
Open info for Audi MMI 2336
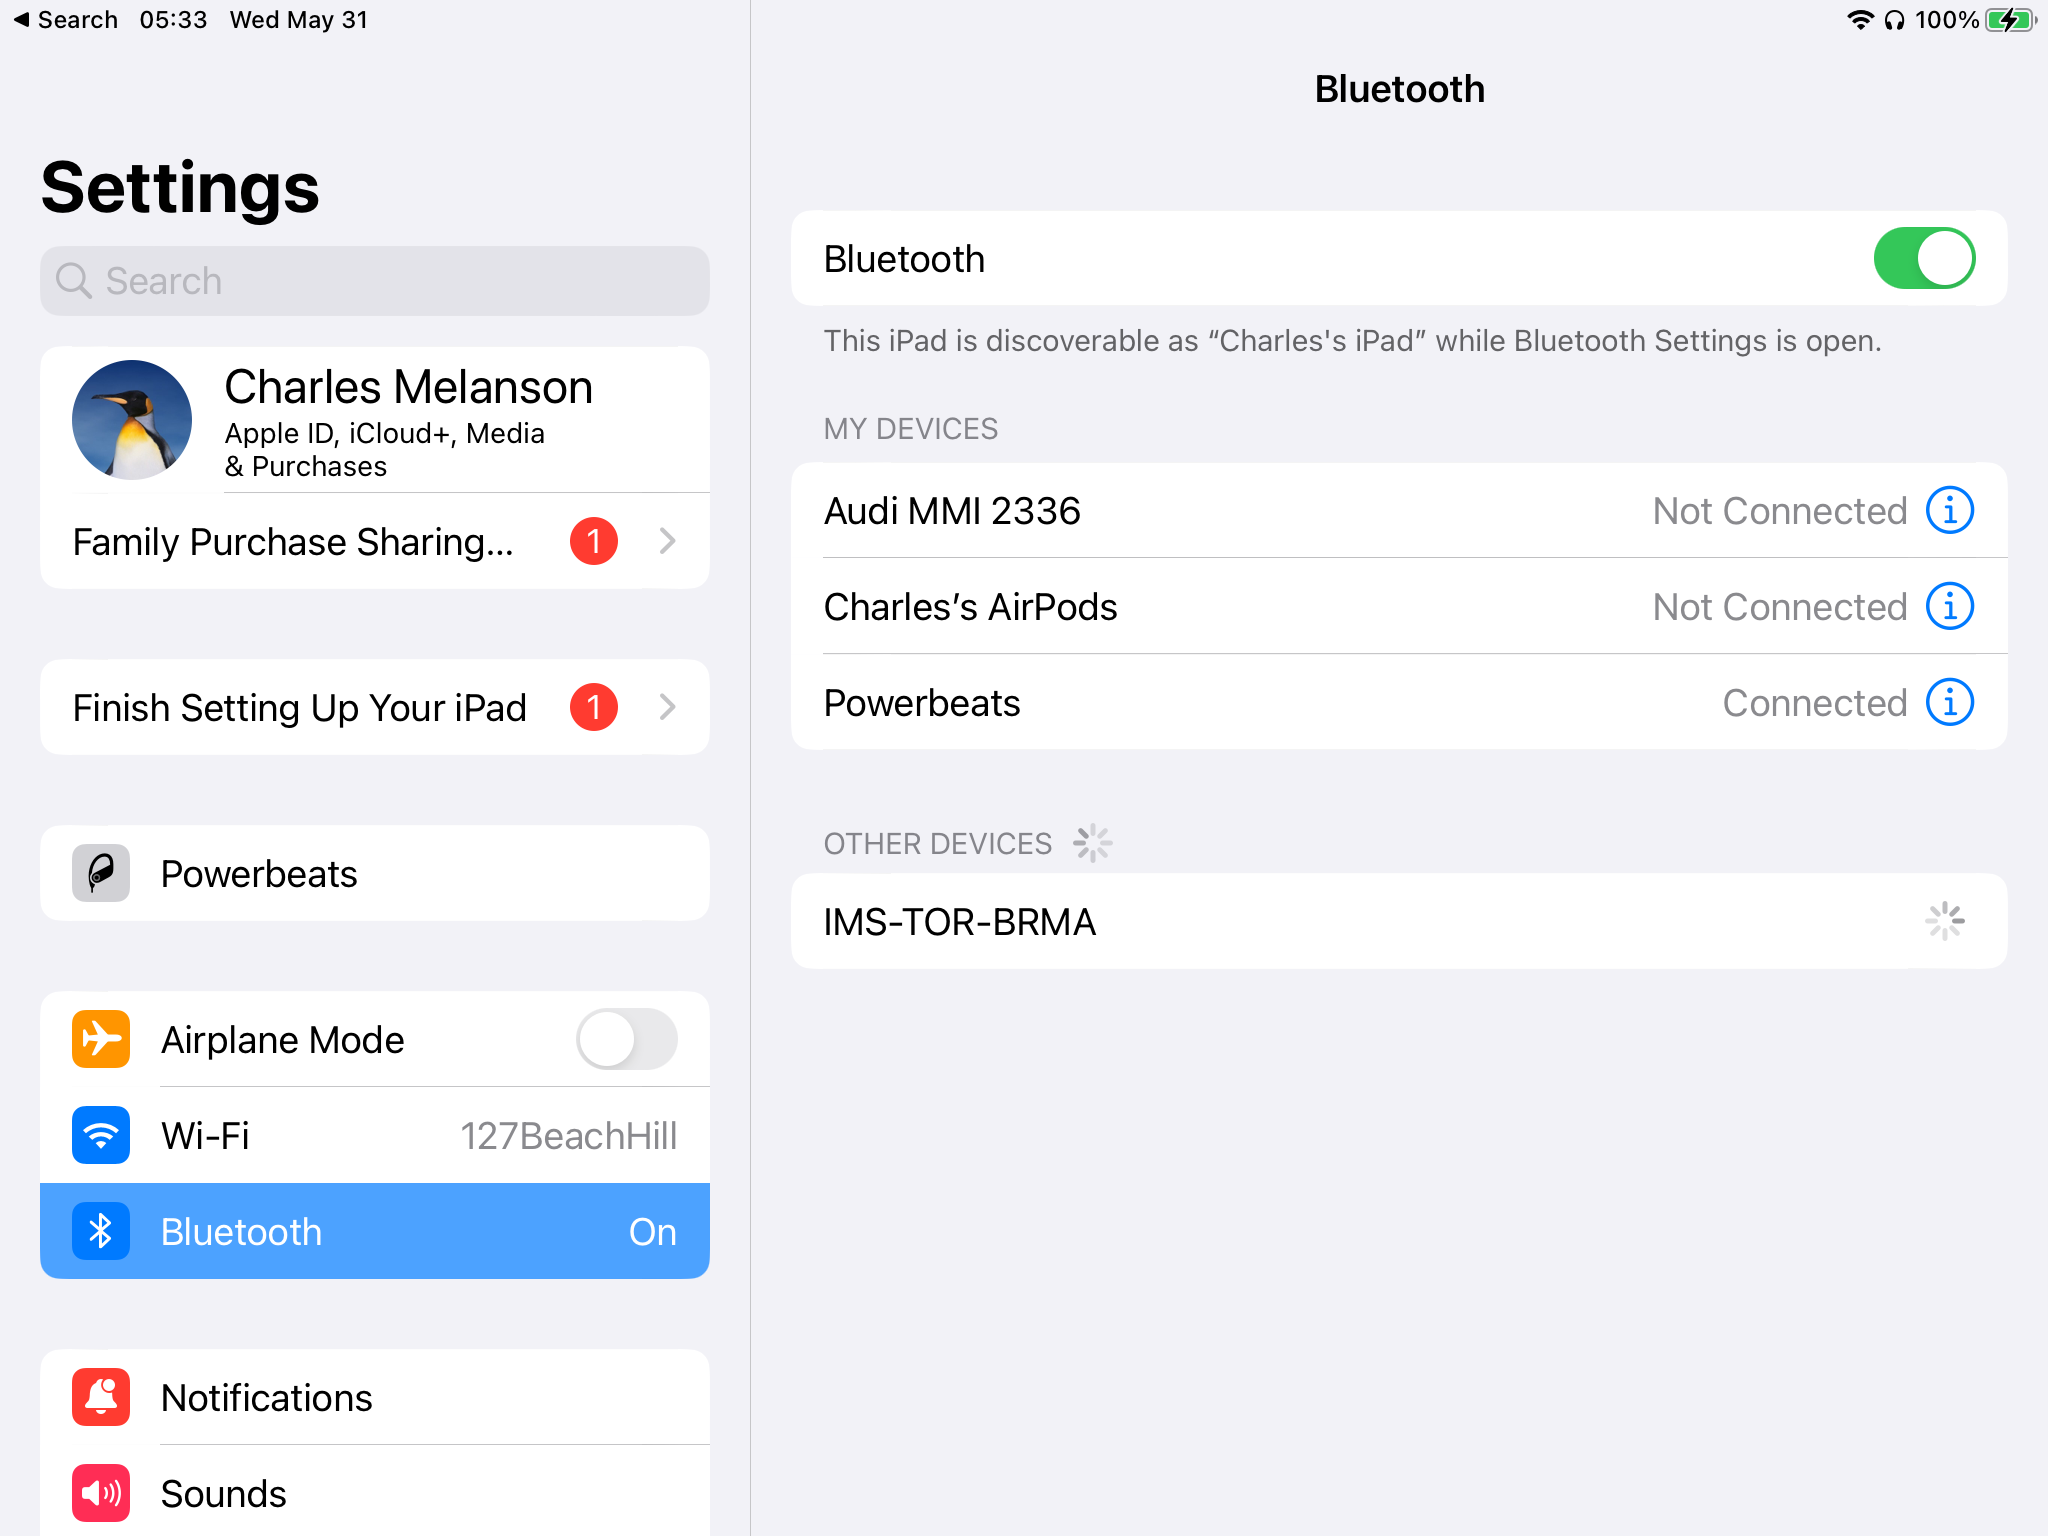click(1949, 511)
